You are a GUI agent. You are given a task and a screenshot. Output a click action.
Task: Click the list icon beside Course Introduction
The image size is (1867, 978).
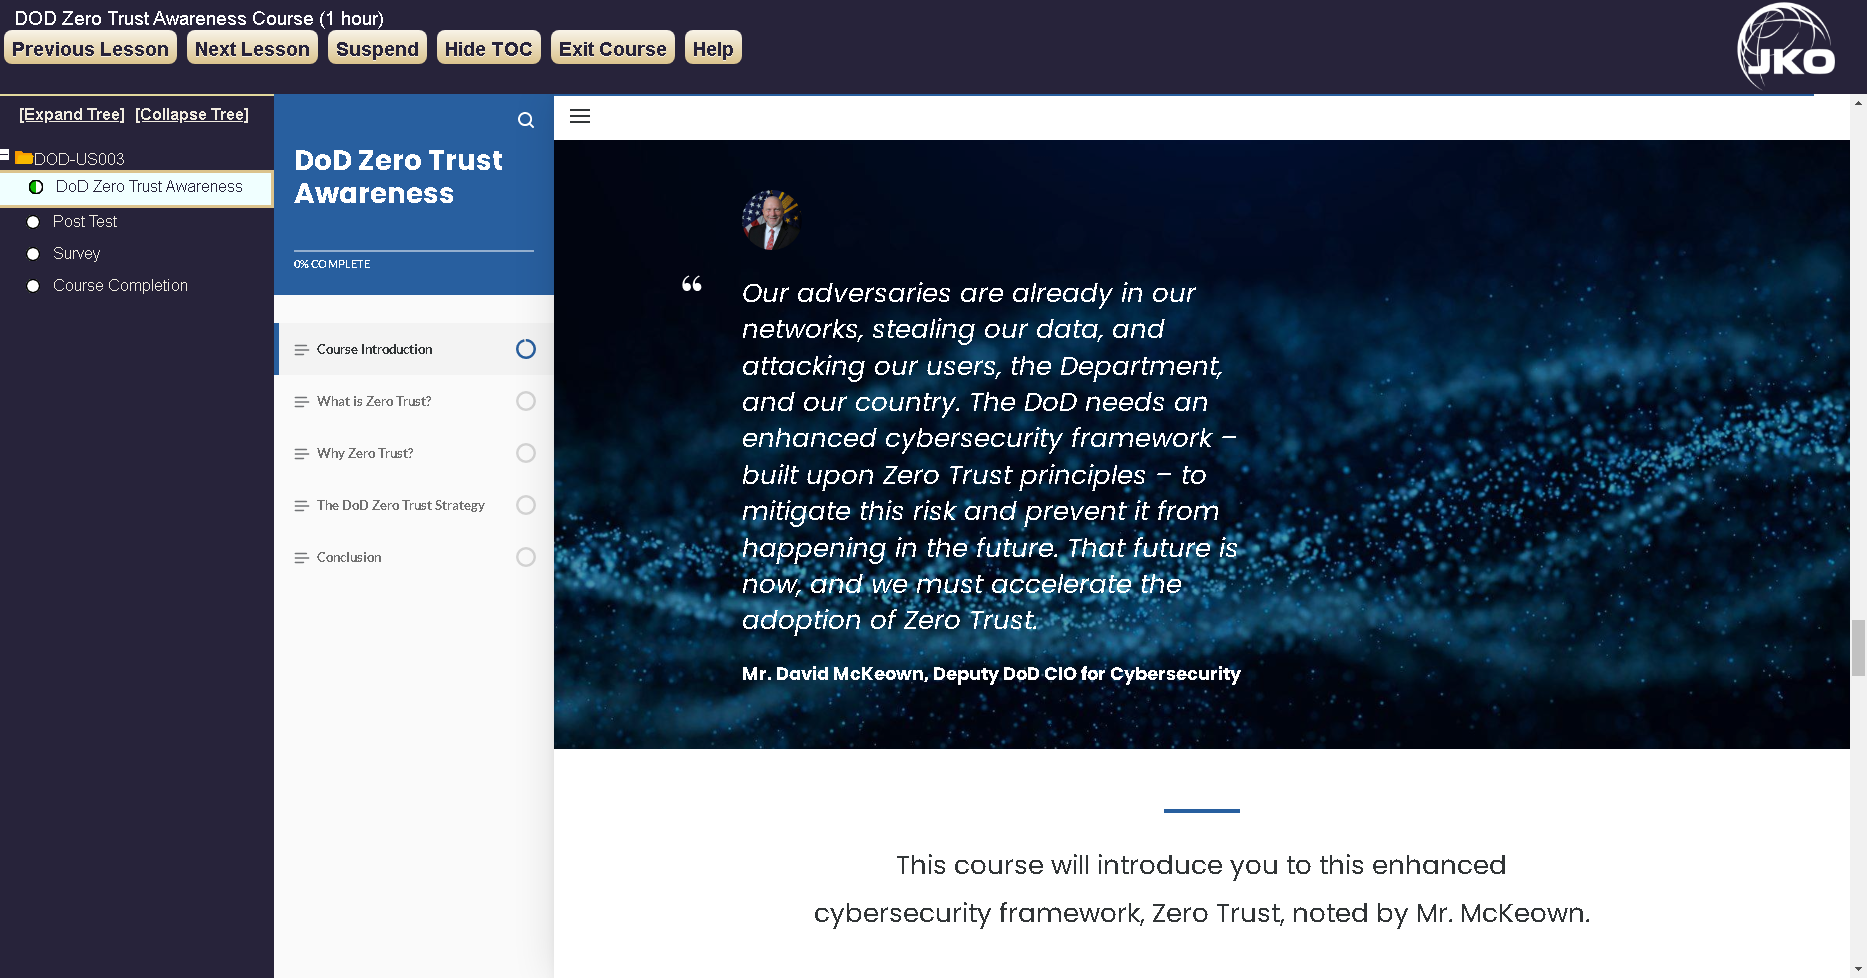[301, 349]
